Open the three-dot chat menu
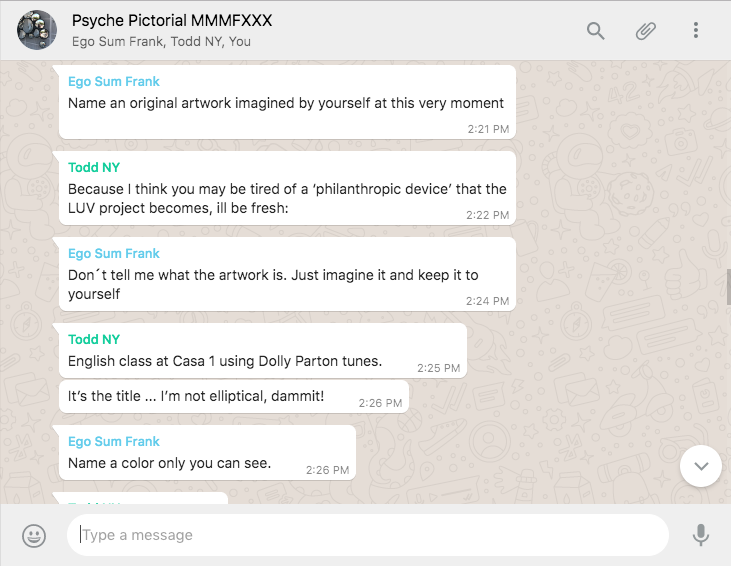Viewport: 731px width, 566px height. click(x=696, y=31)
